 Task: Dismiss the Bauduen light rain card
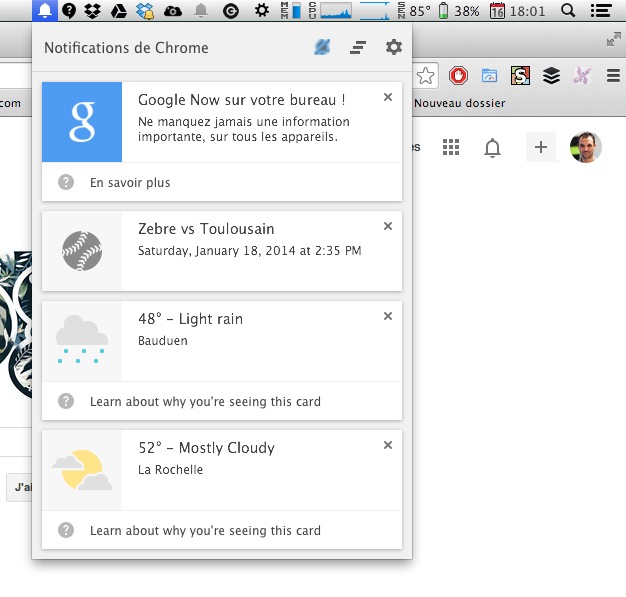coord(388,316)
